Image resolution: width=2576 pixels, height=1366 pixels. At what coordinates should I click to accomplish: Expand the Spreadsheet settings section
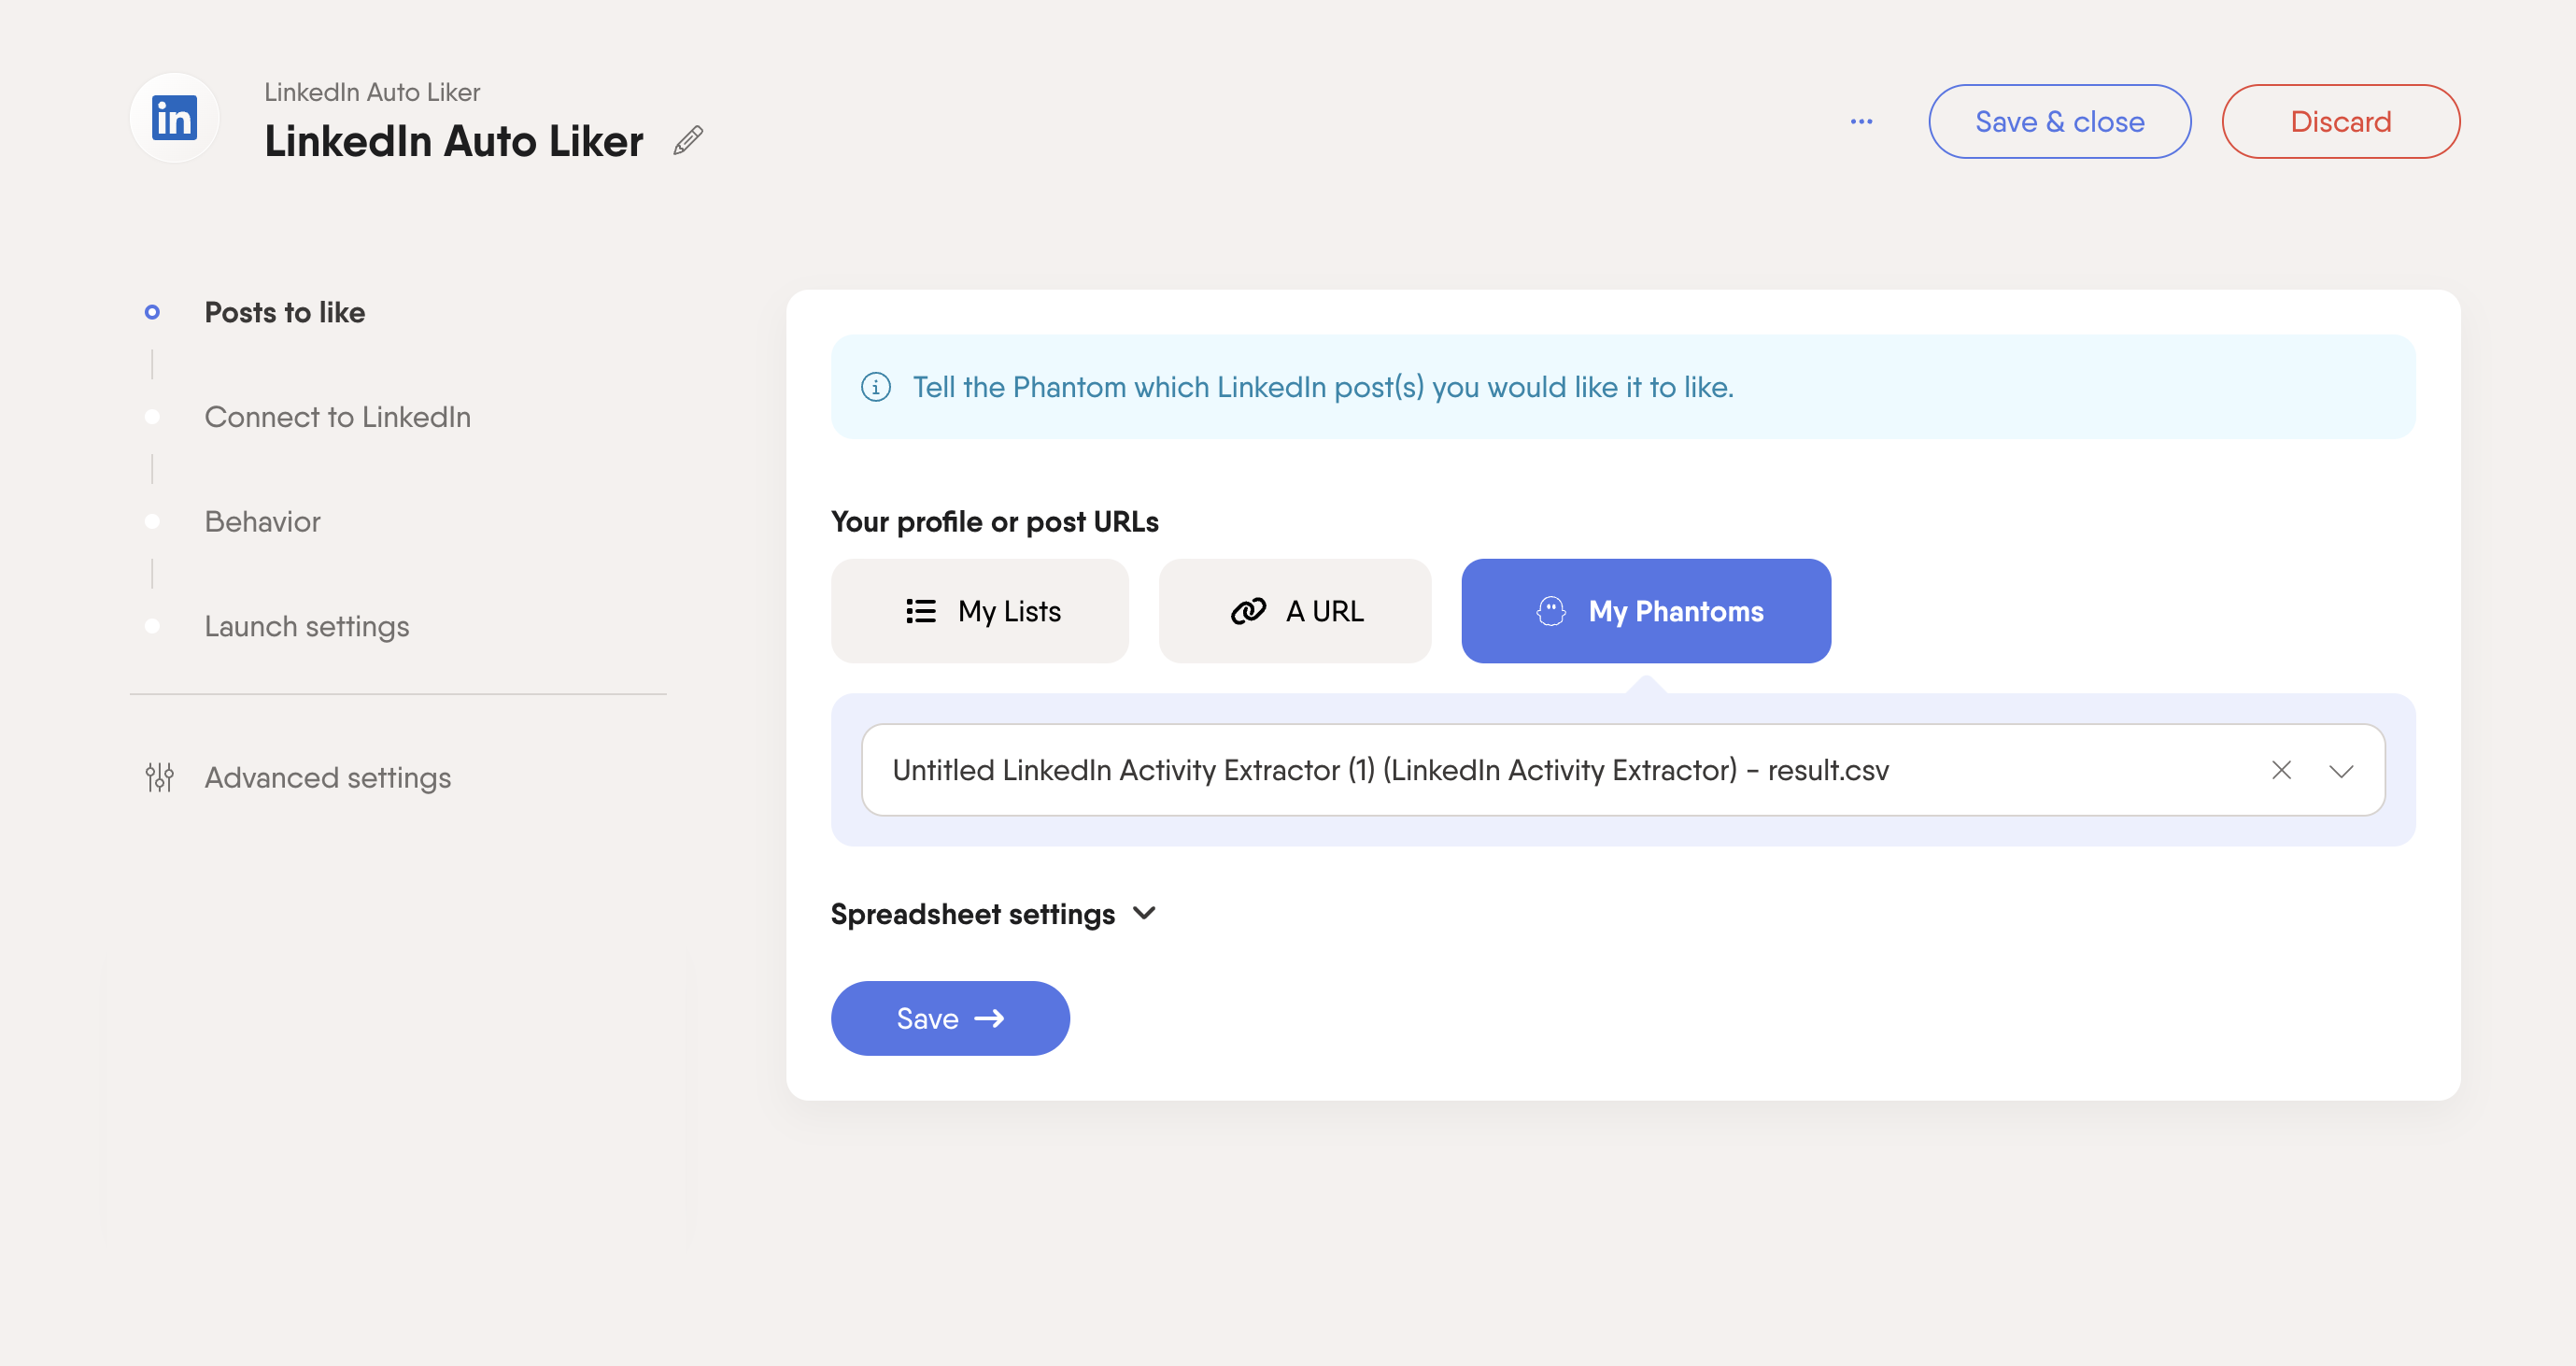pyautogui.click(x=994, y=914)
